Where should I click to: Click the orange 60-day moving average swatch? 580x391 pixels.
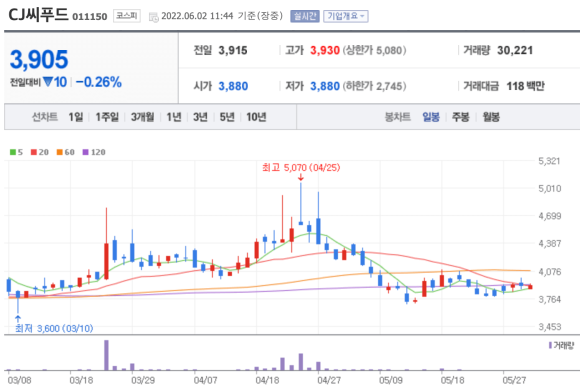(60, 152)
